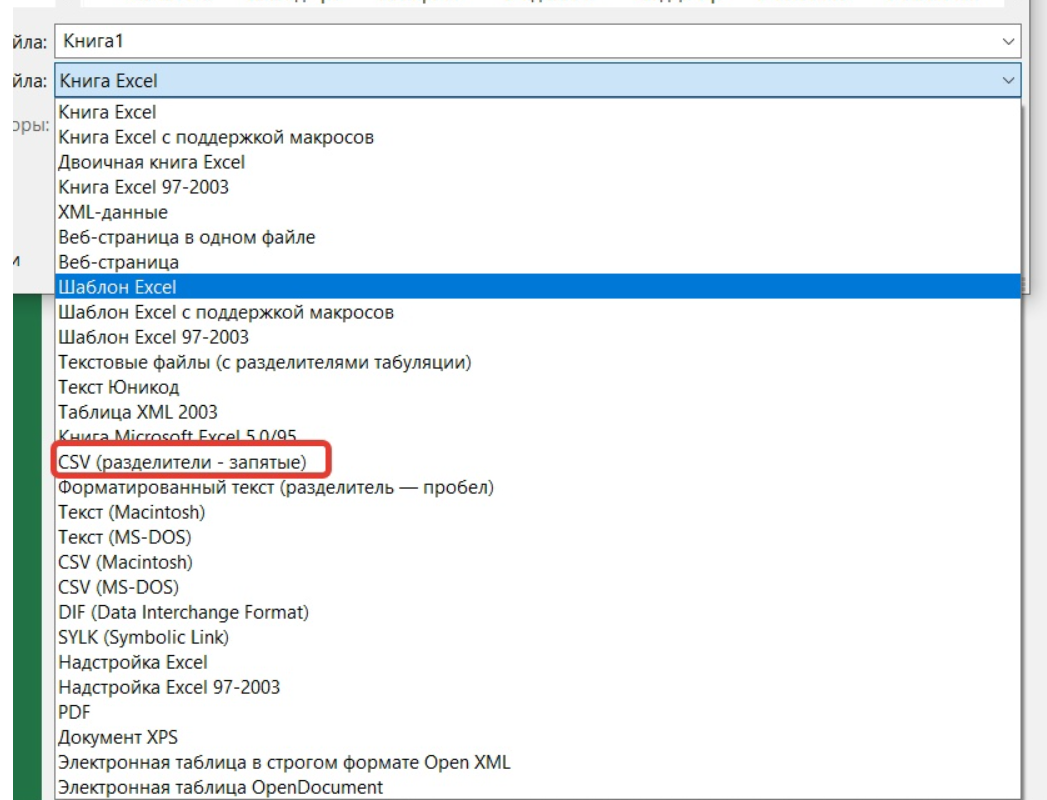The height and width of the screenshot is (800, 1047).
Task: Select Надстройка Excel 97-2003
Action: click(x=538, y=687)
